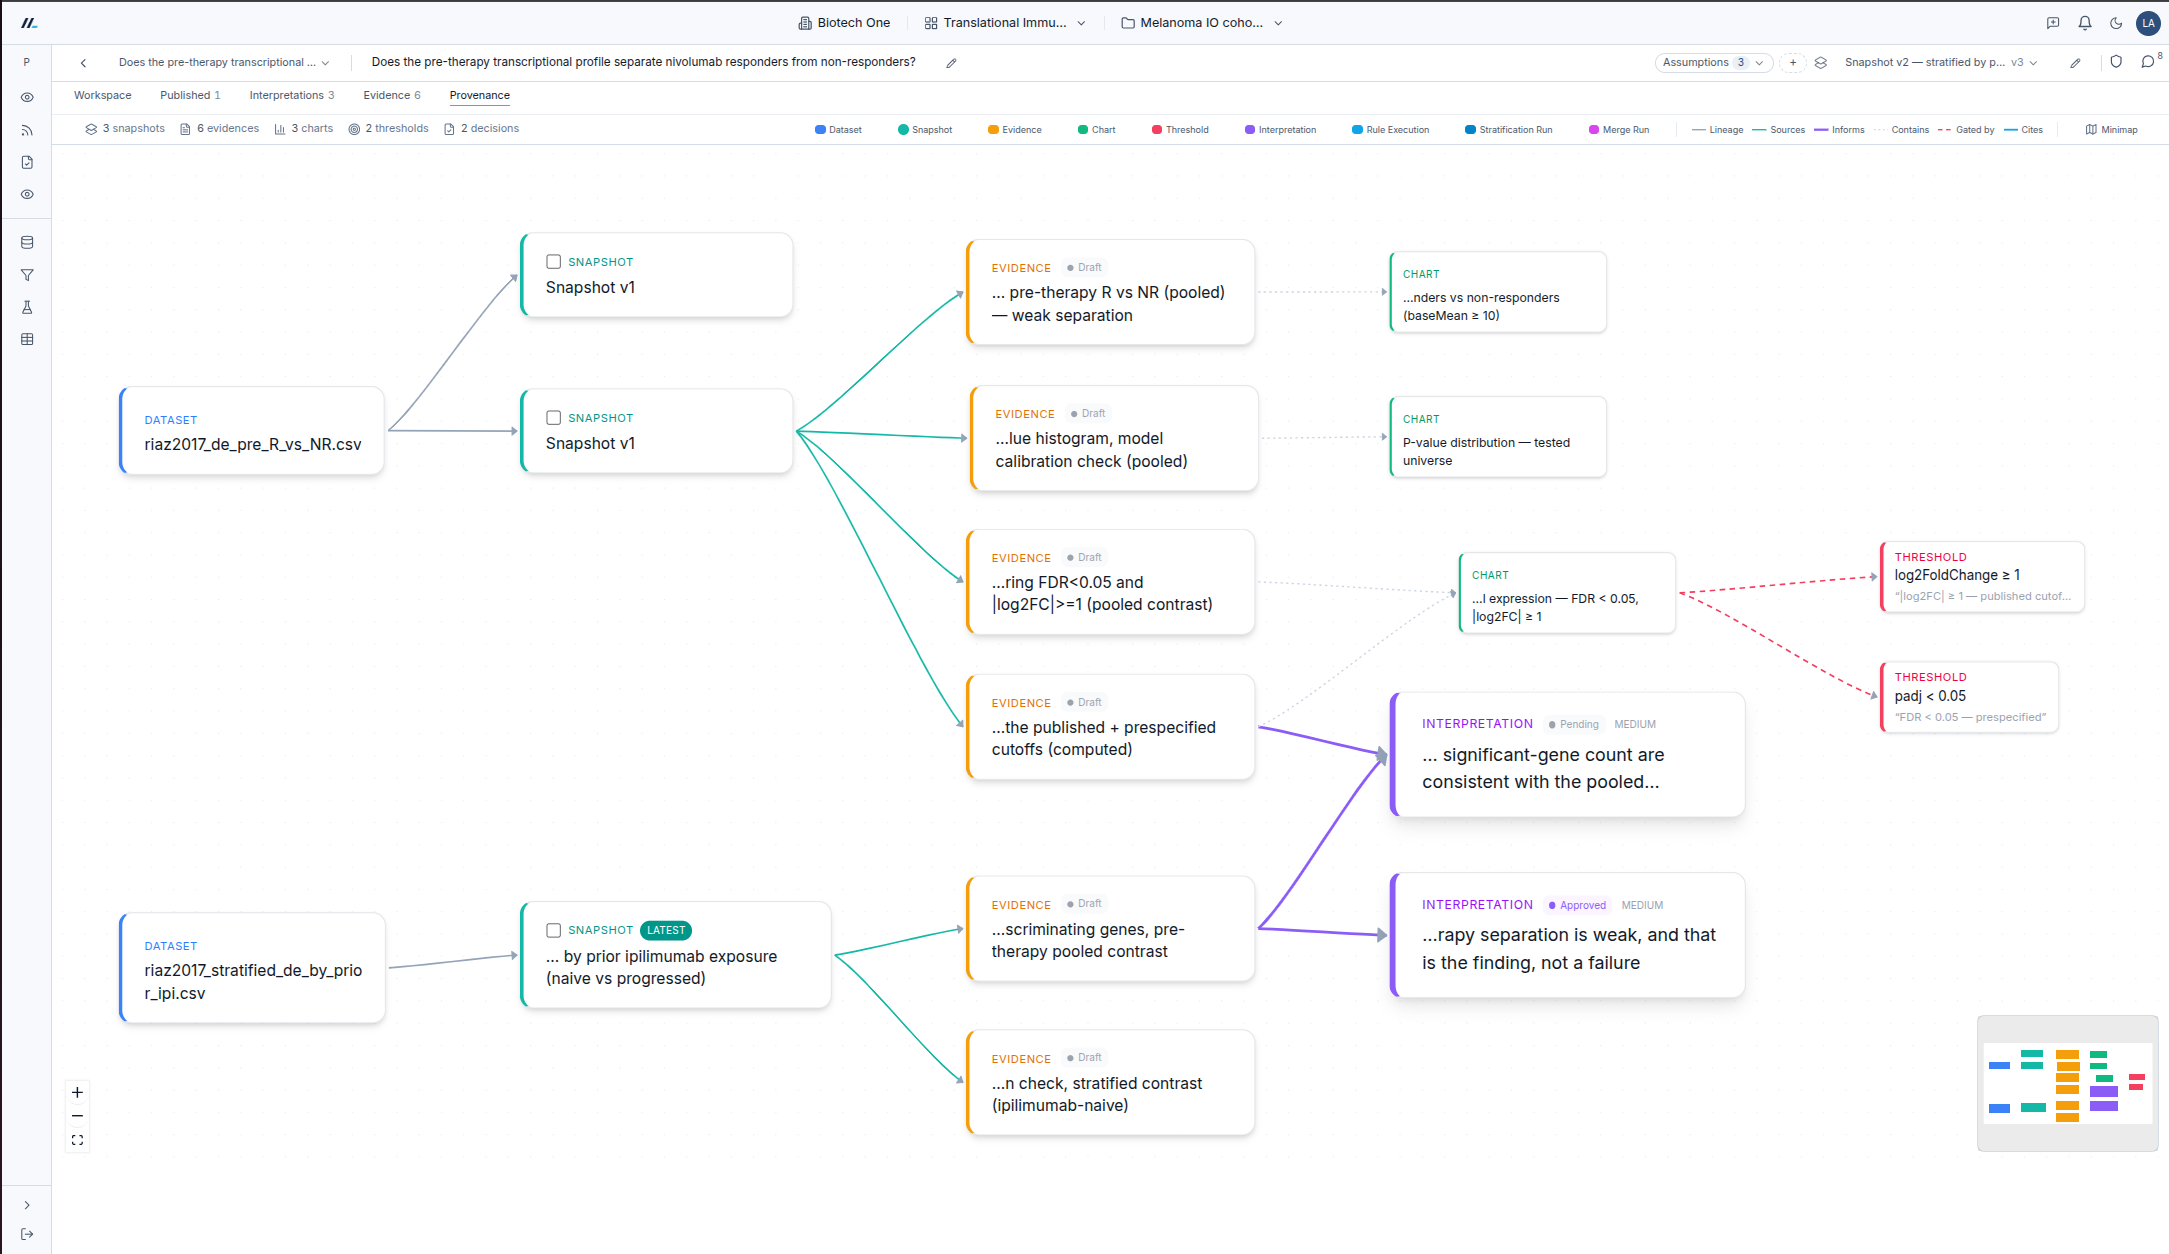Open the Snapshot v2 version dropdown

[1941, 63]
